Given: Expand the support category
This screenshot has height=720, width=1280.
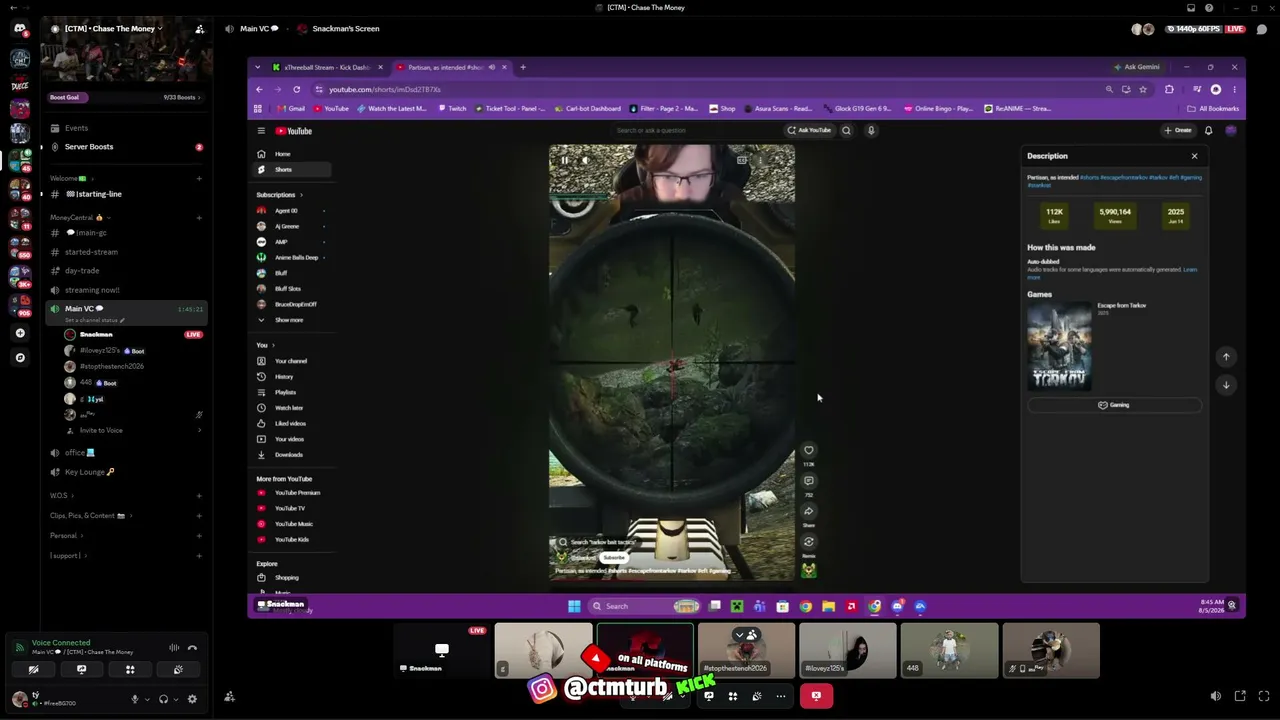Looking at the screenshot, I should tap(67, 555).
